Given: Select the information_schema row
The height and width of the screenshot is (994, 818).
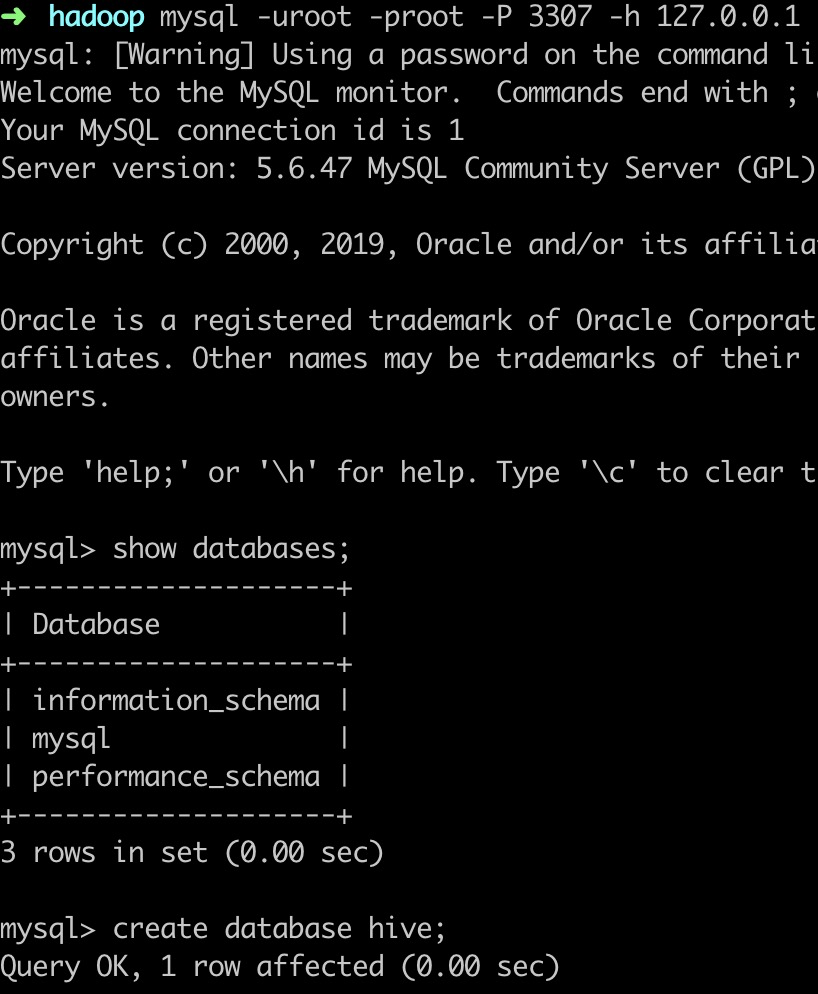Looking at the screenshot, I should [x=176, y=701].
